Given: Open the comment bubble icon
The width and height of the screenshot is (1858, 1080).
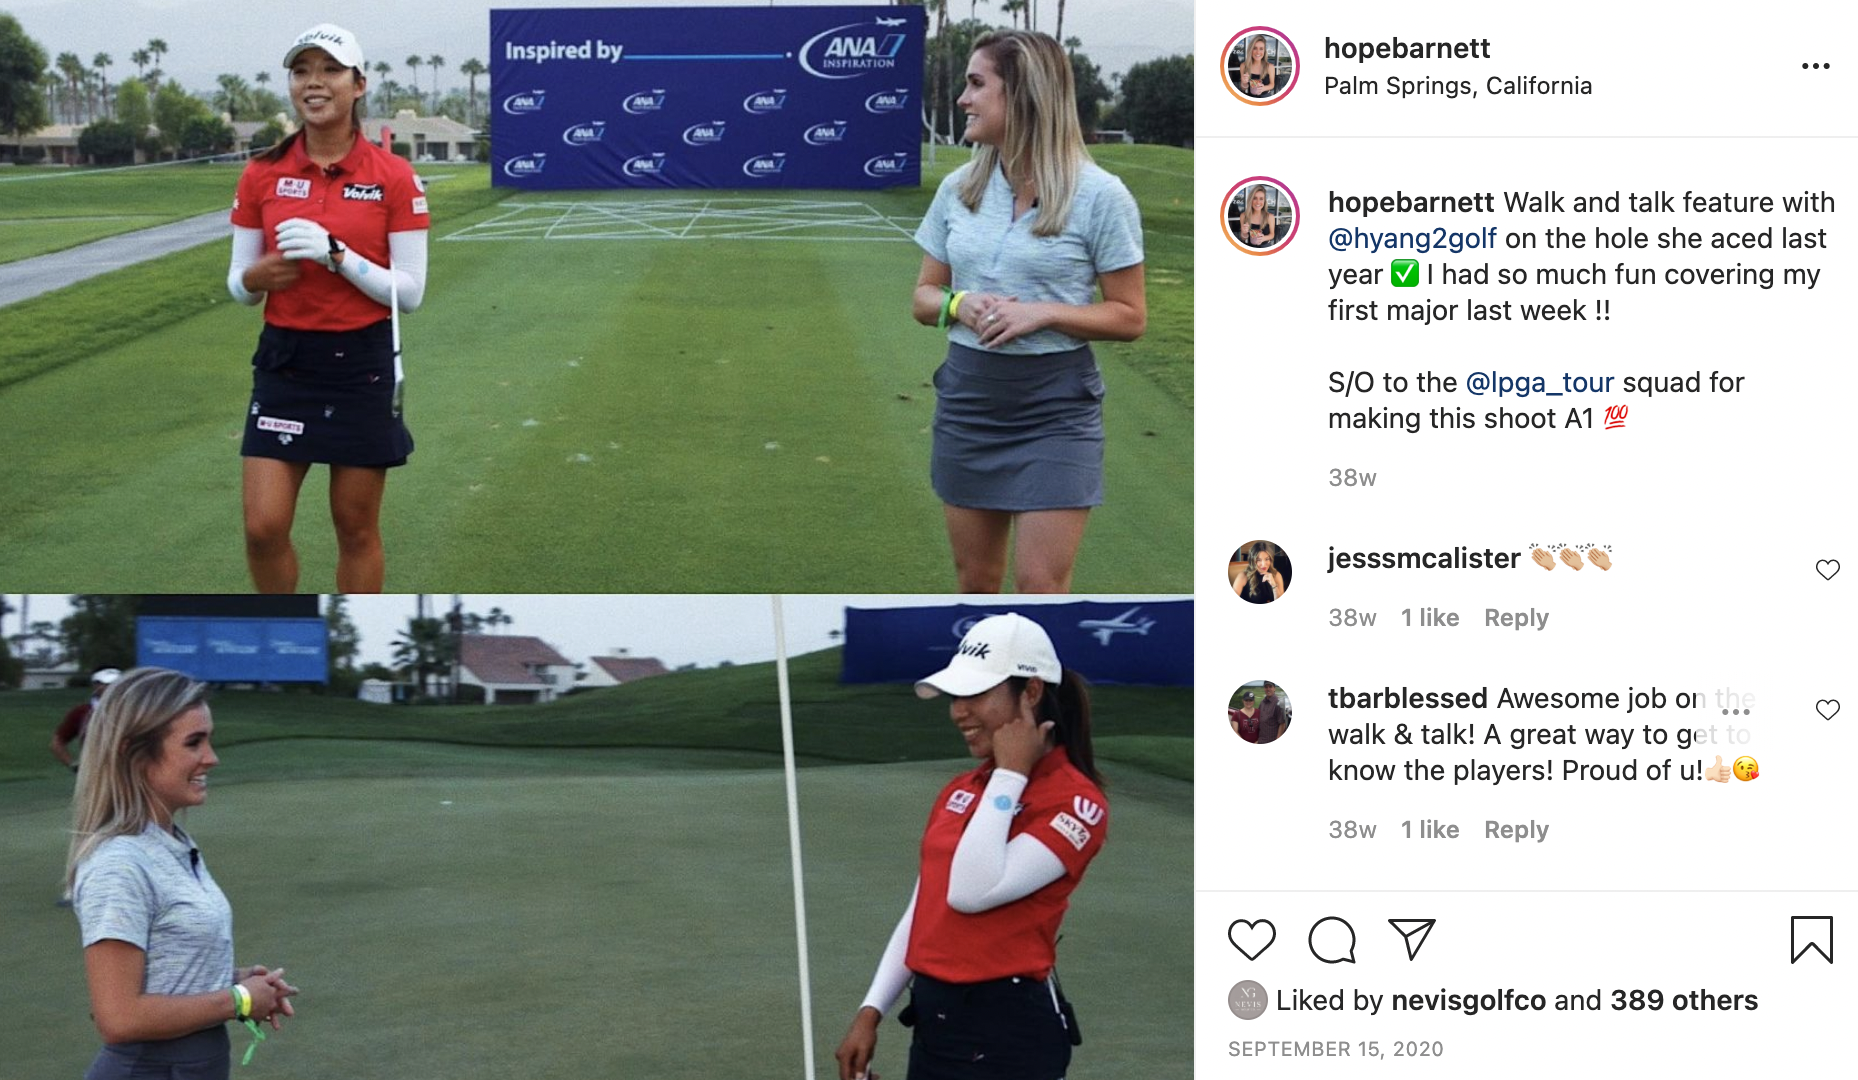Looking at the screenshot, I should click(1331, 940).
